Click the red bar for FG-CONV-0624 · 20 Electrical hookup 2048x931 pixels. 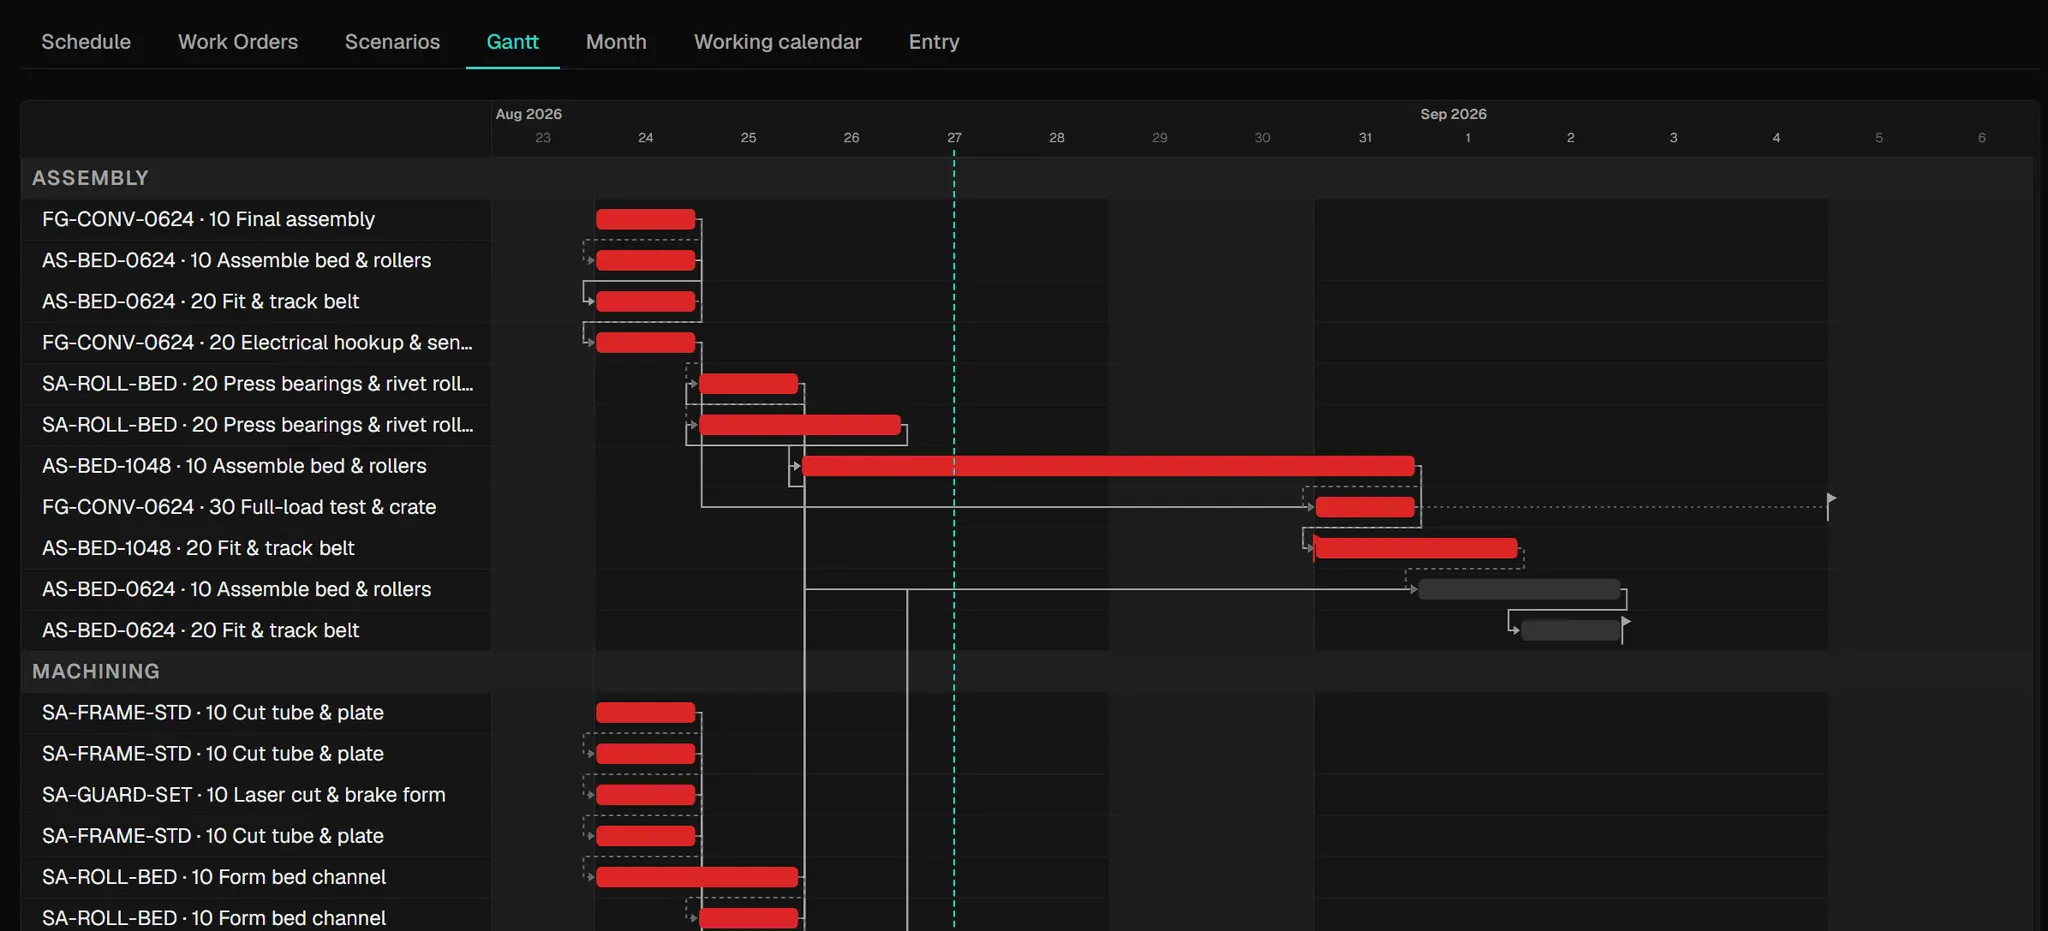pos(645,342)
